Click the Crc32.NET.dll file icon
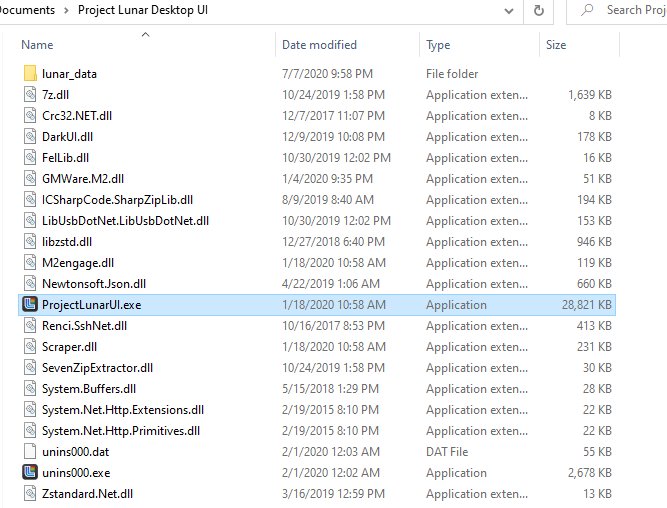667x508 pixels. coord(30,115)
